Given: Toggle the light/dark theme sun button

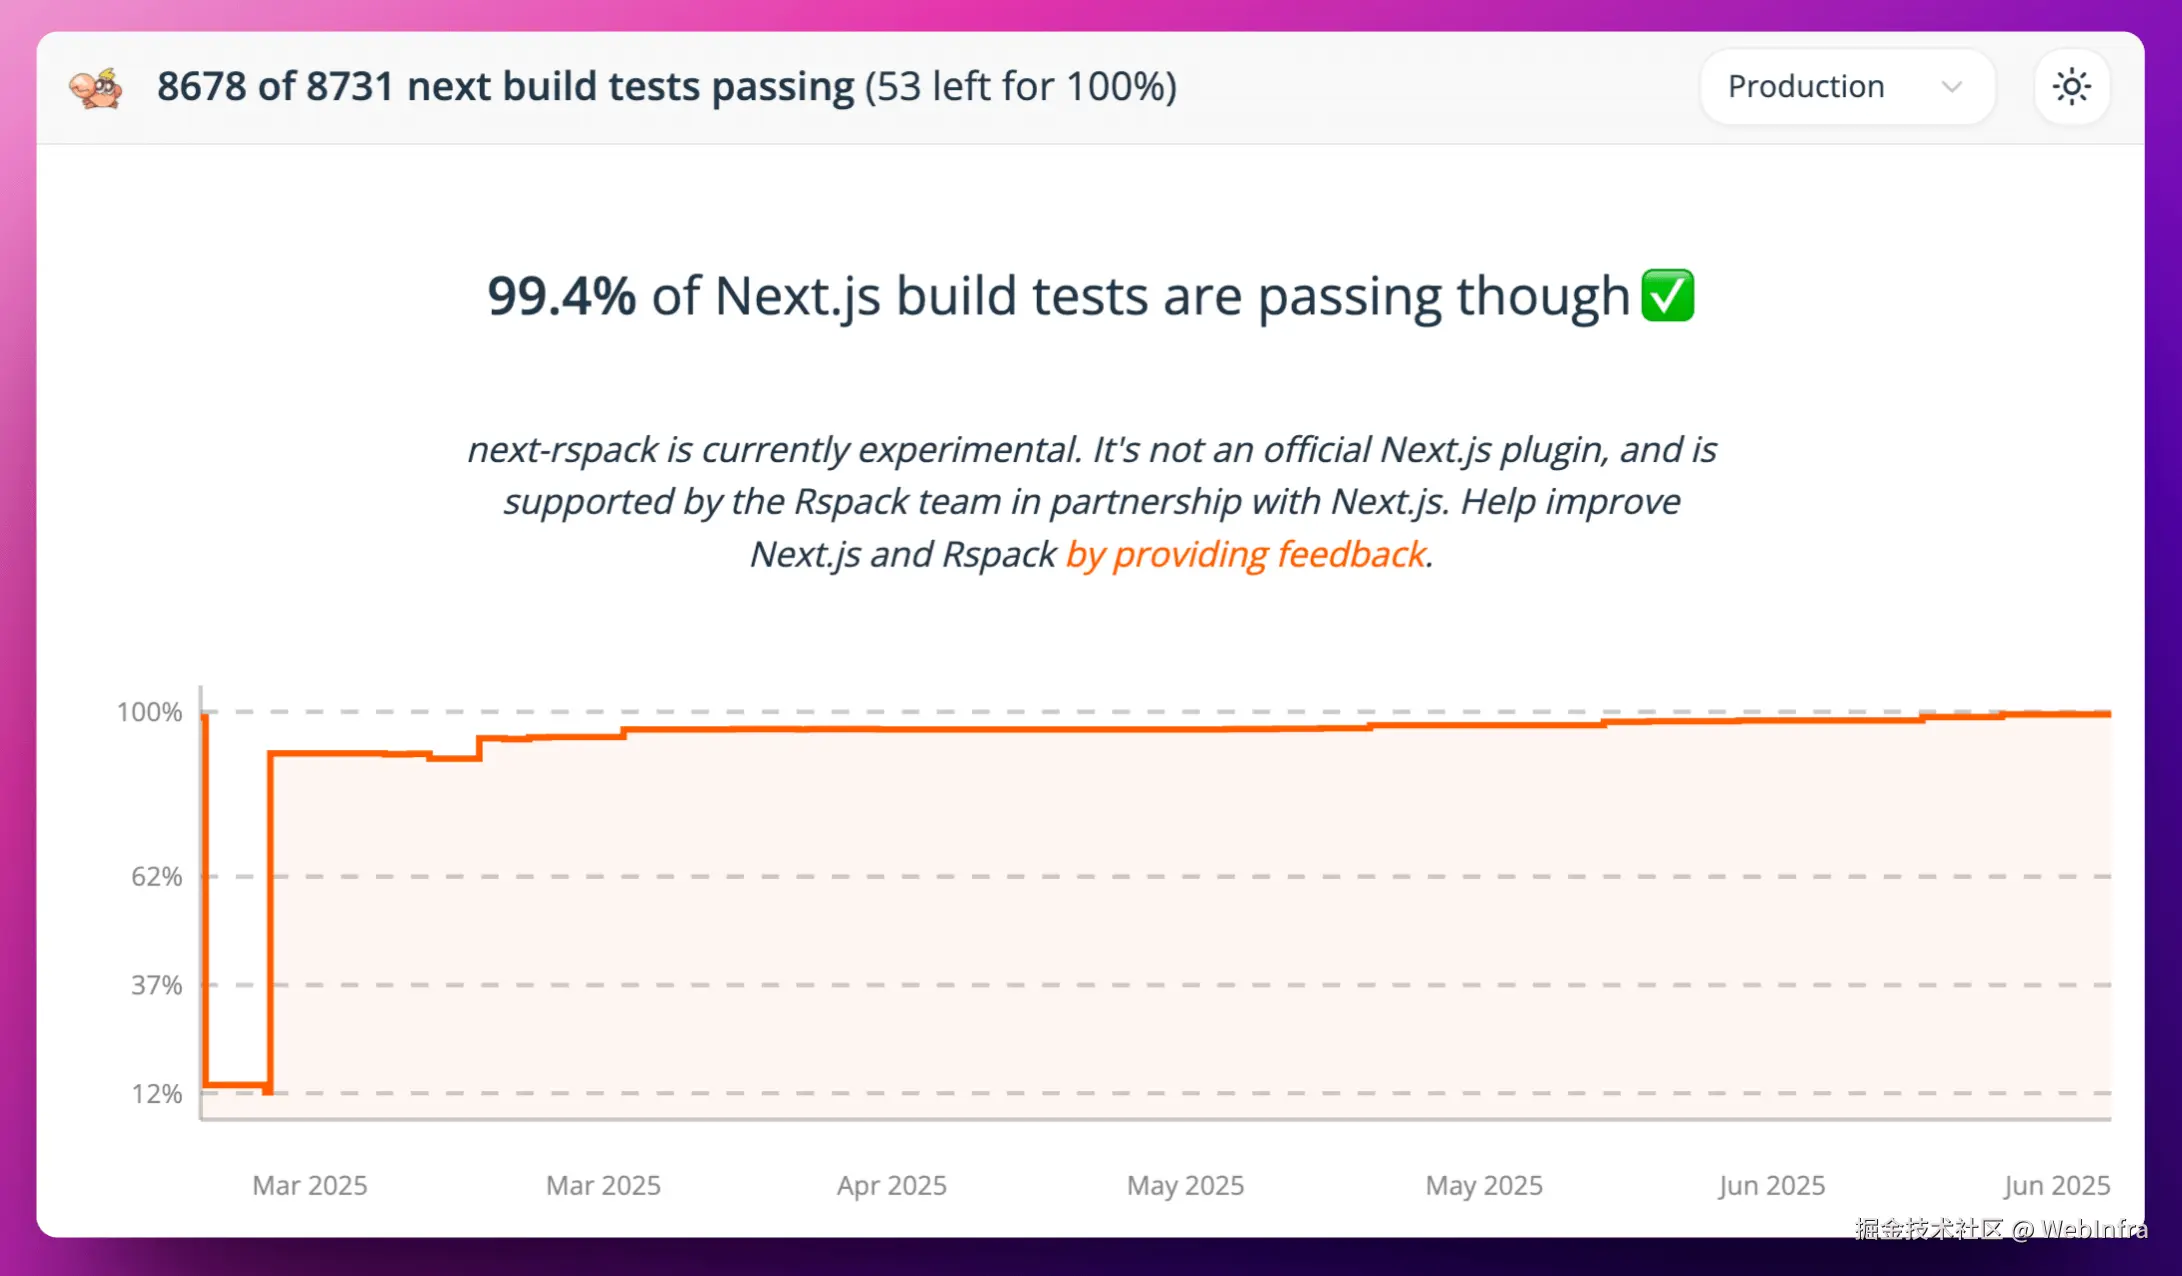Looking at the screenshot, I should [2071, 87].
